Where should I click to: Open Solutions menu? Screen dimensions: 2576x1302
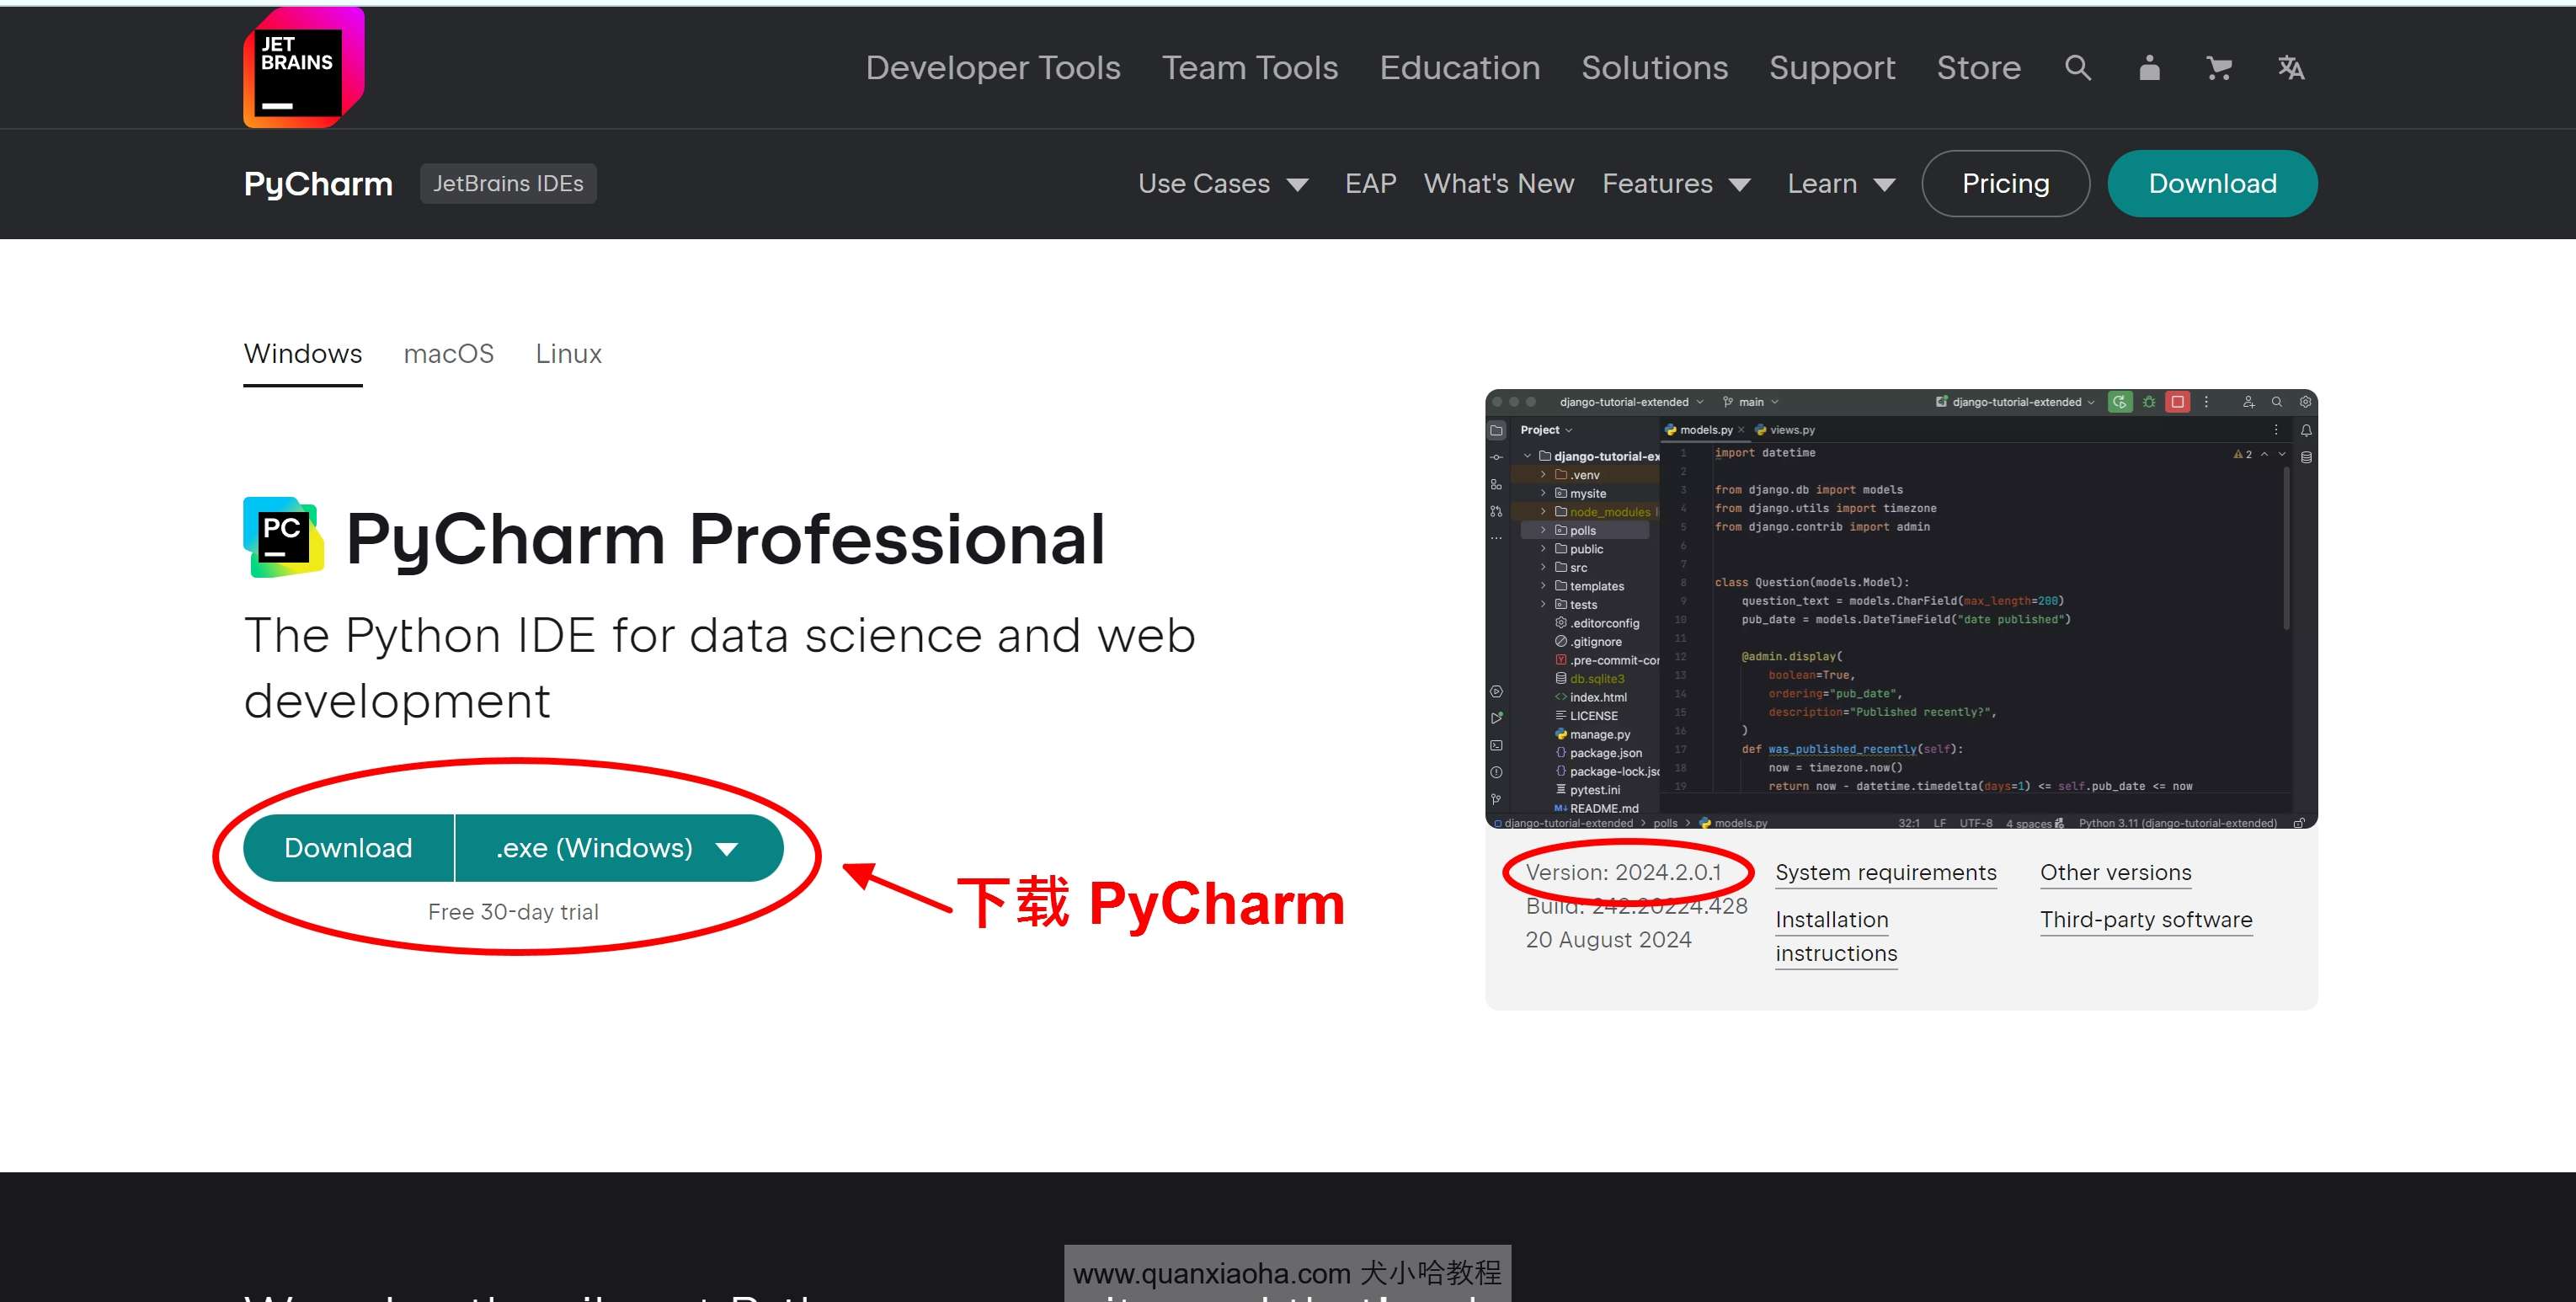[1655, 68]
